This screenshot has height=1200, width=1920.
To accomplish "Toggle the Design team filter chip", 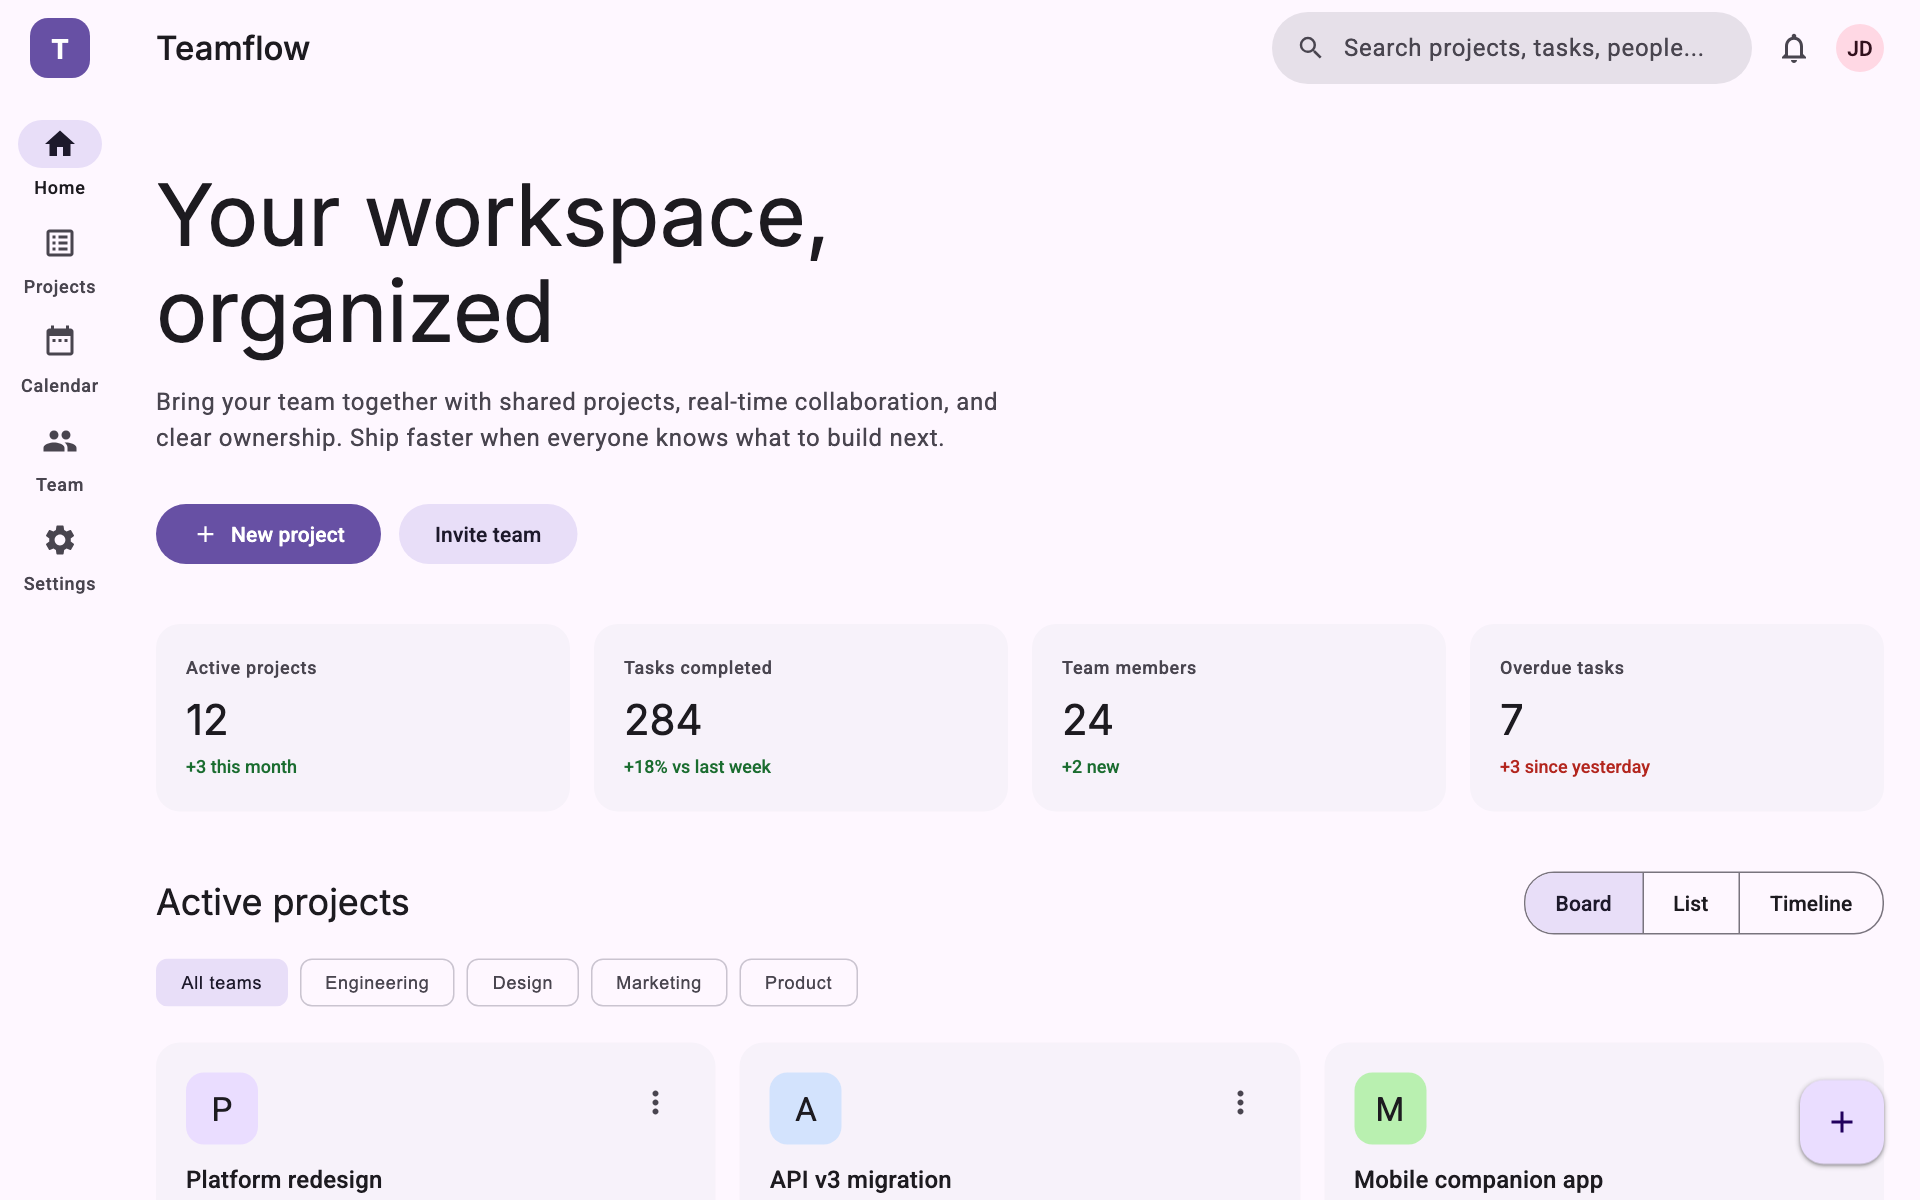I will pos(522,983).
